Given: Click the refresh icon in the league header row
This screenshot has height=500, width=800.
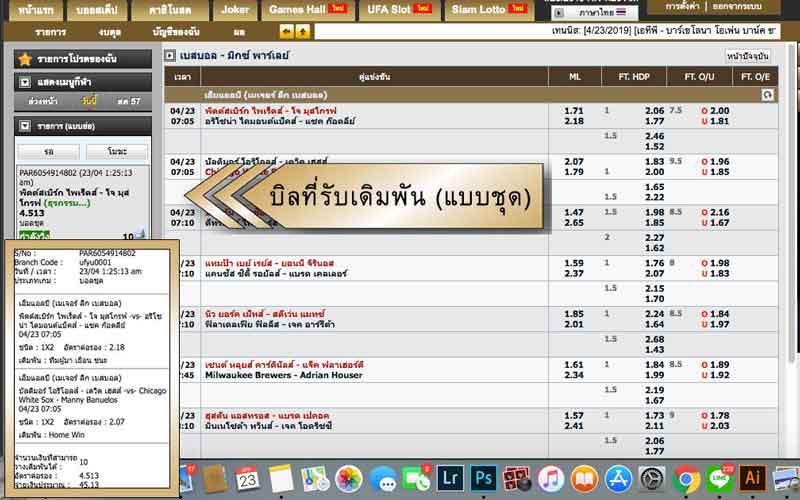Looking at the screenshot, I should click(767, 95).
